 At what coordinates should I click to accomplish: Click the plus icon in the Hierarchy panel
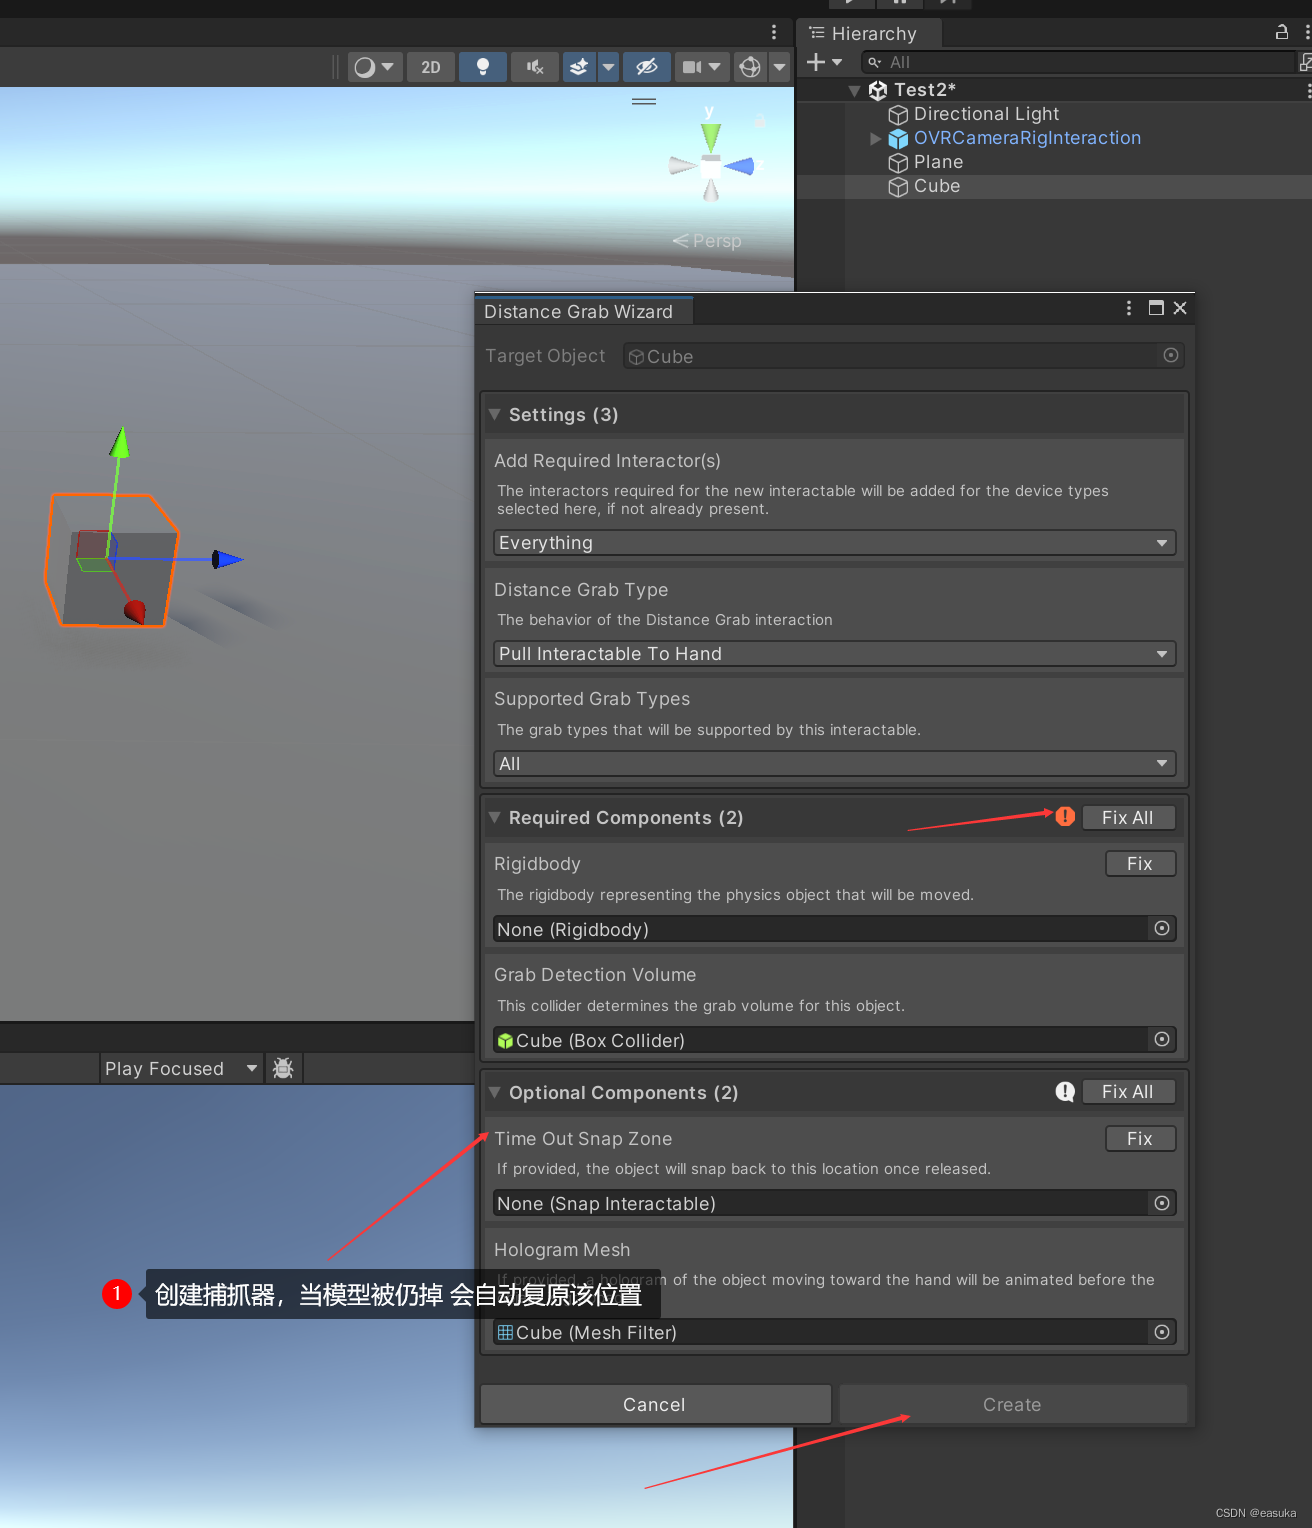point(817,62)
